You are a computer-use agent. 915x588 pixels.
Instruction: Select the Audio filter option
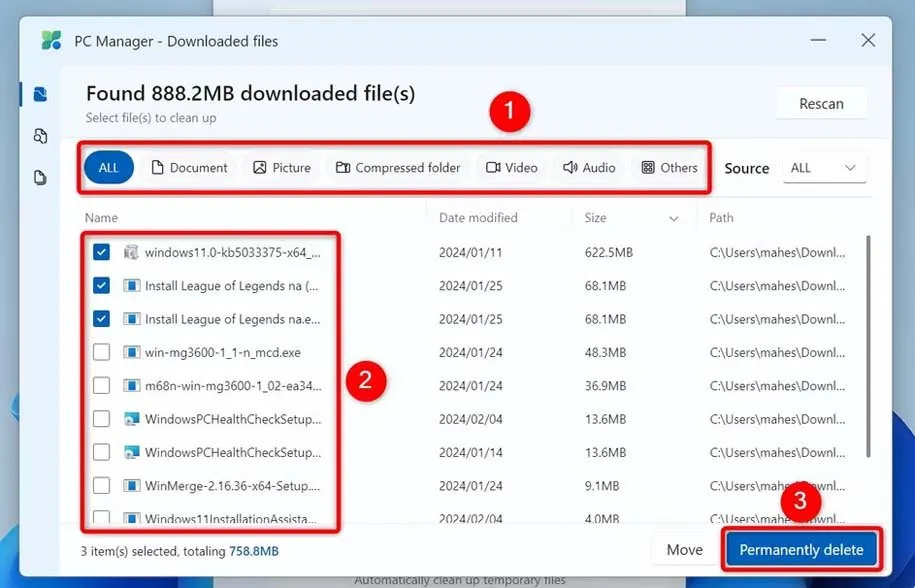pos(589,168)
